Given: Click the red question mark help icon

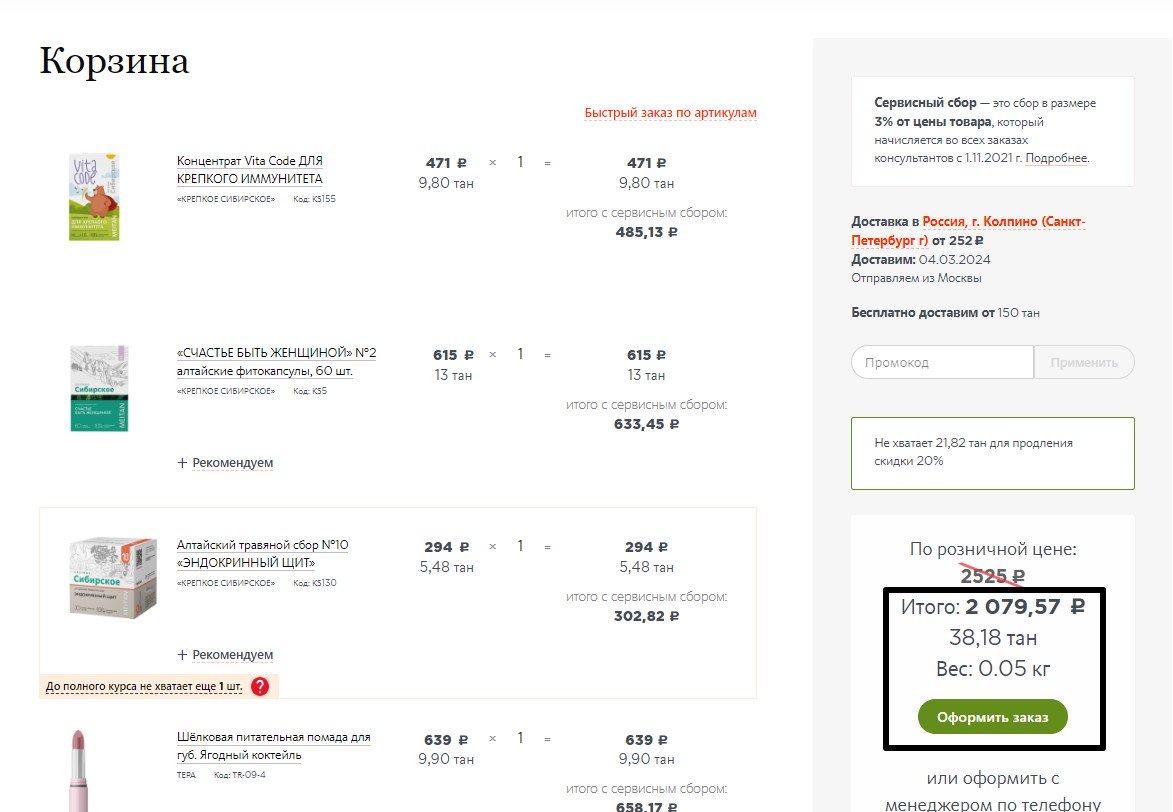Looking at the screenshot, I should coord(260,687).
